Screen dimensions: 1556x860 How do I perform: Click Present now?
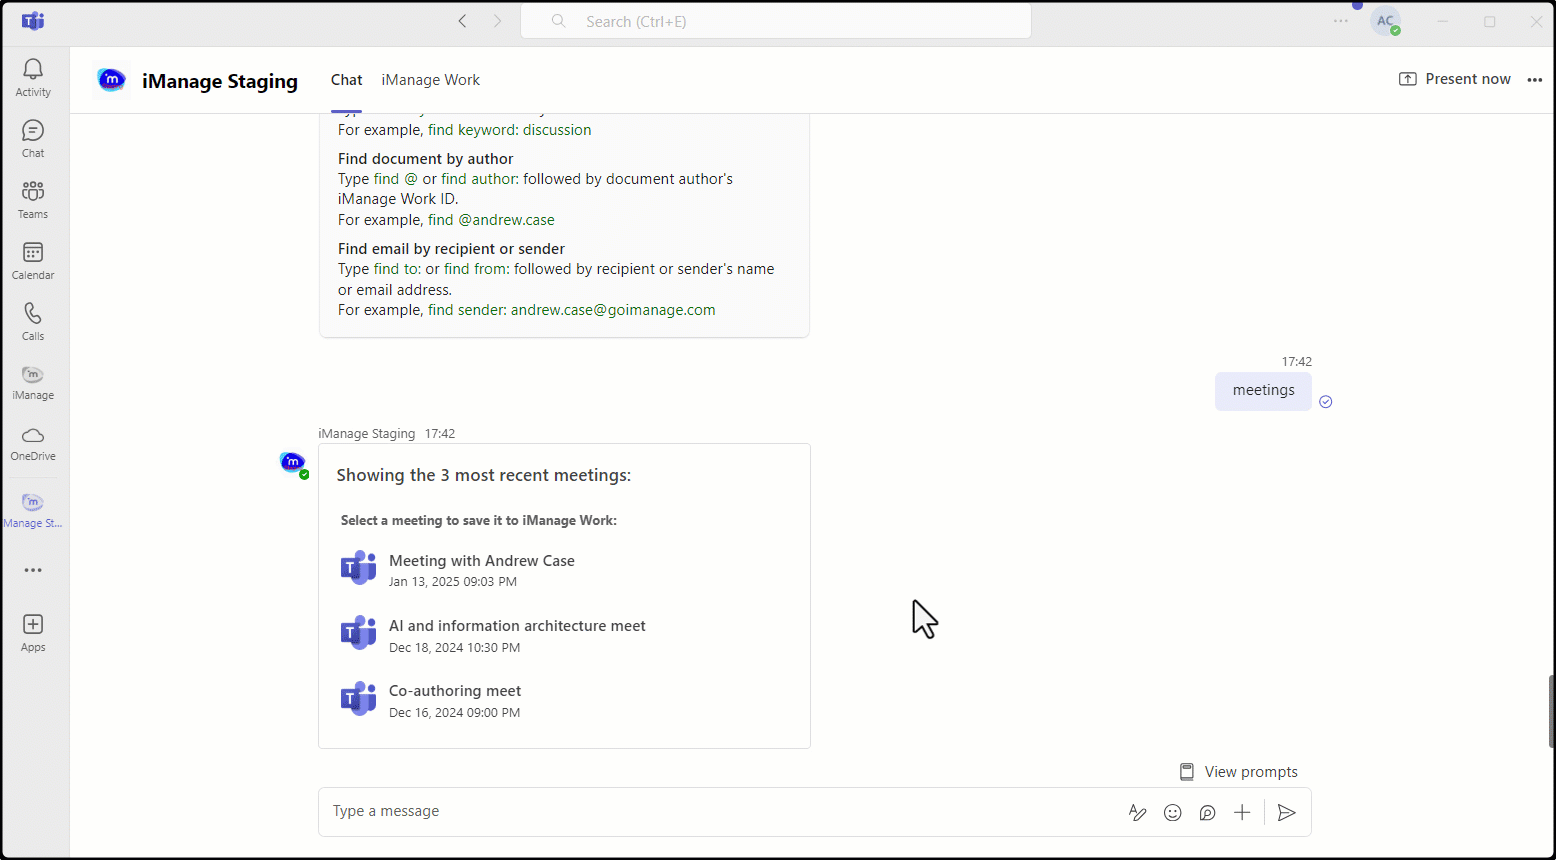tap(1455, 78)
